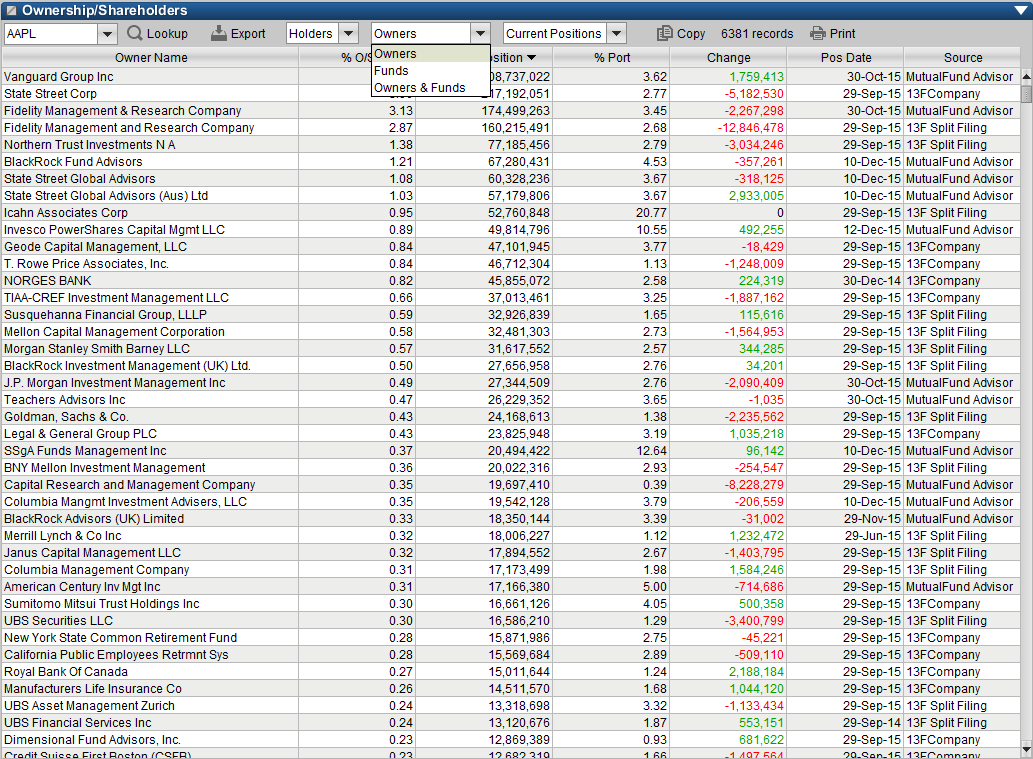Click in the AAPL ticker input field
The width and height of the screenshot is (1033, 759).
(x=50, y=34)
